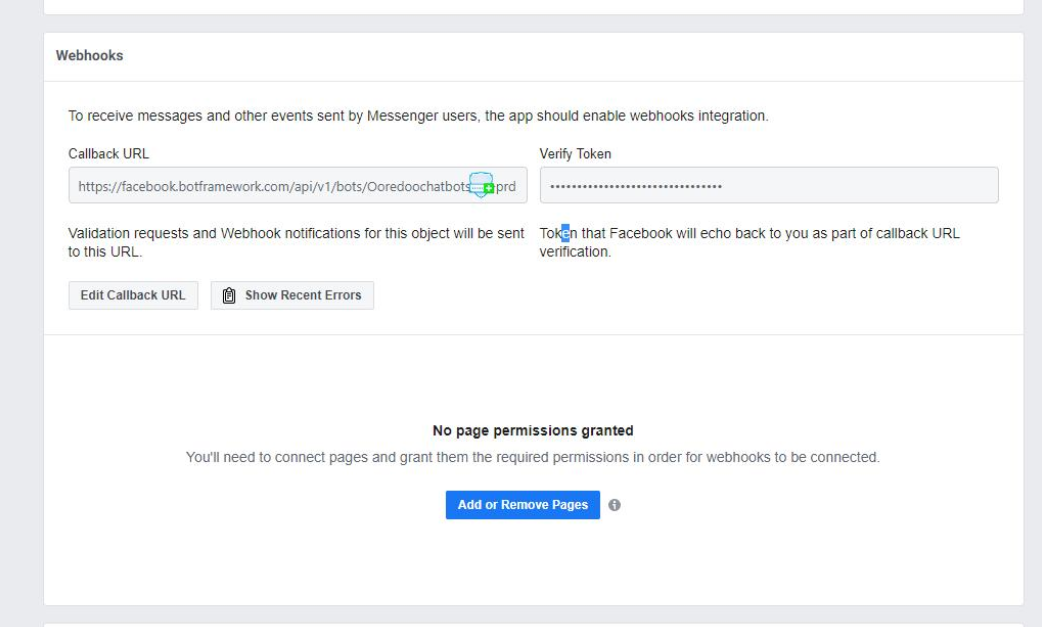Click the Webhooks section header

tap(90, 57)
